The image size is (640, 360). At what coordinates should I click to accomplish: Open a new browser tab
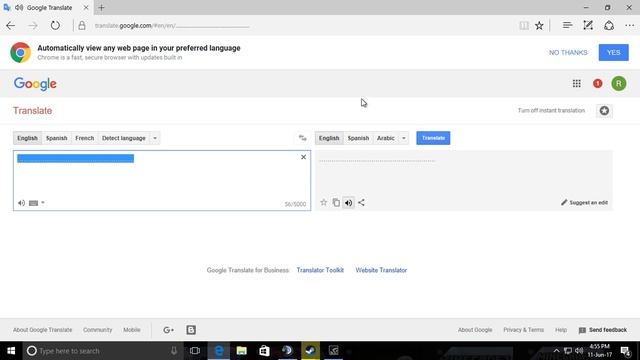(101, 7)
